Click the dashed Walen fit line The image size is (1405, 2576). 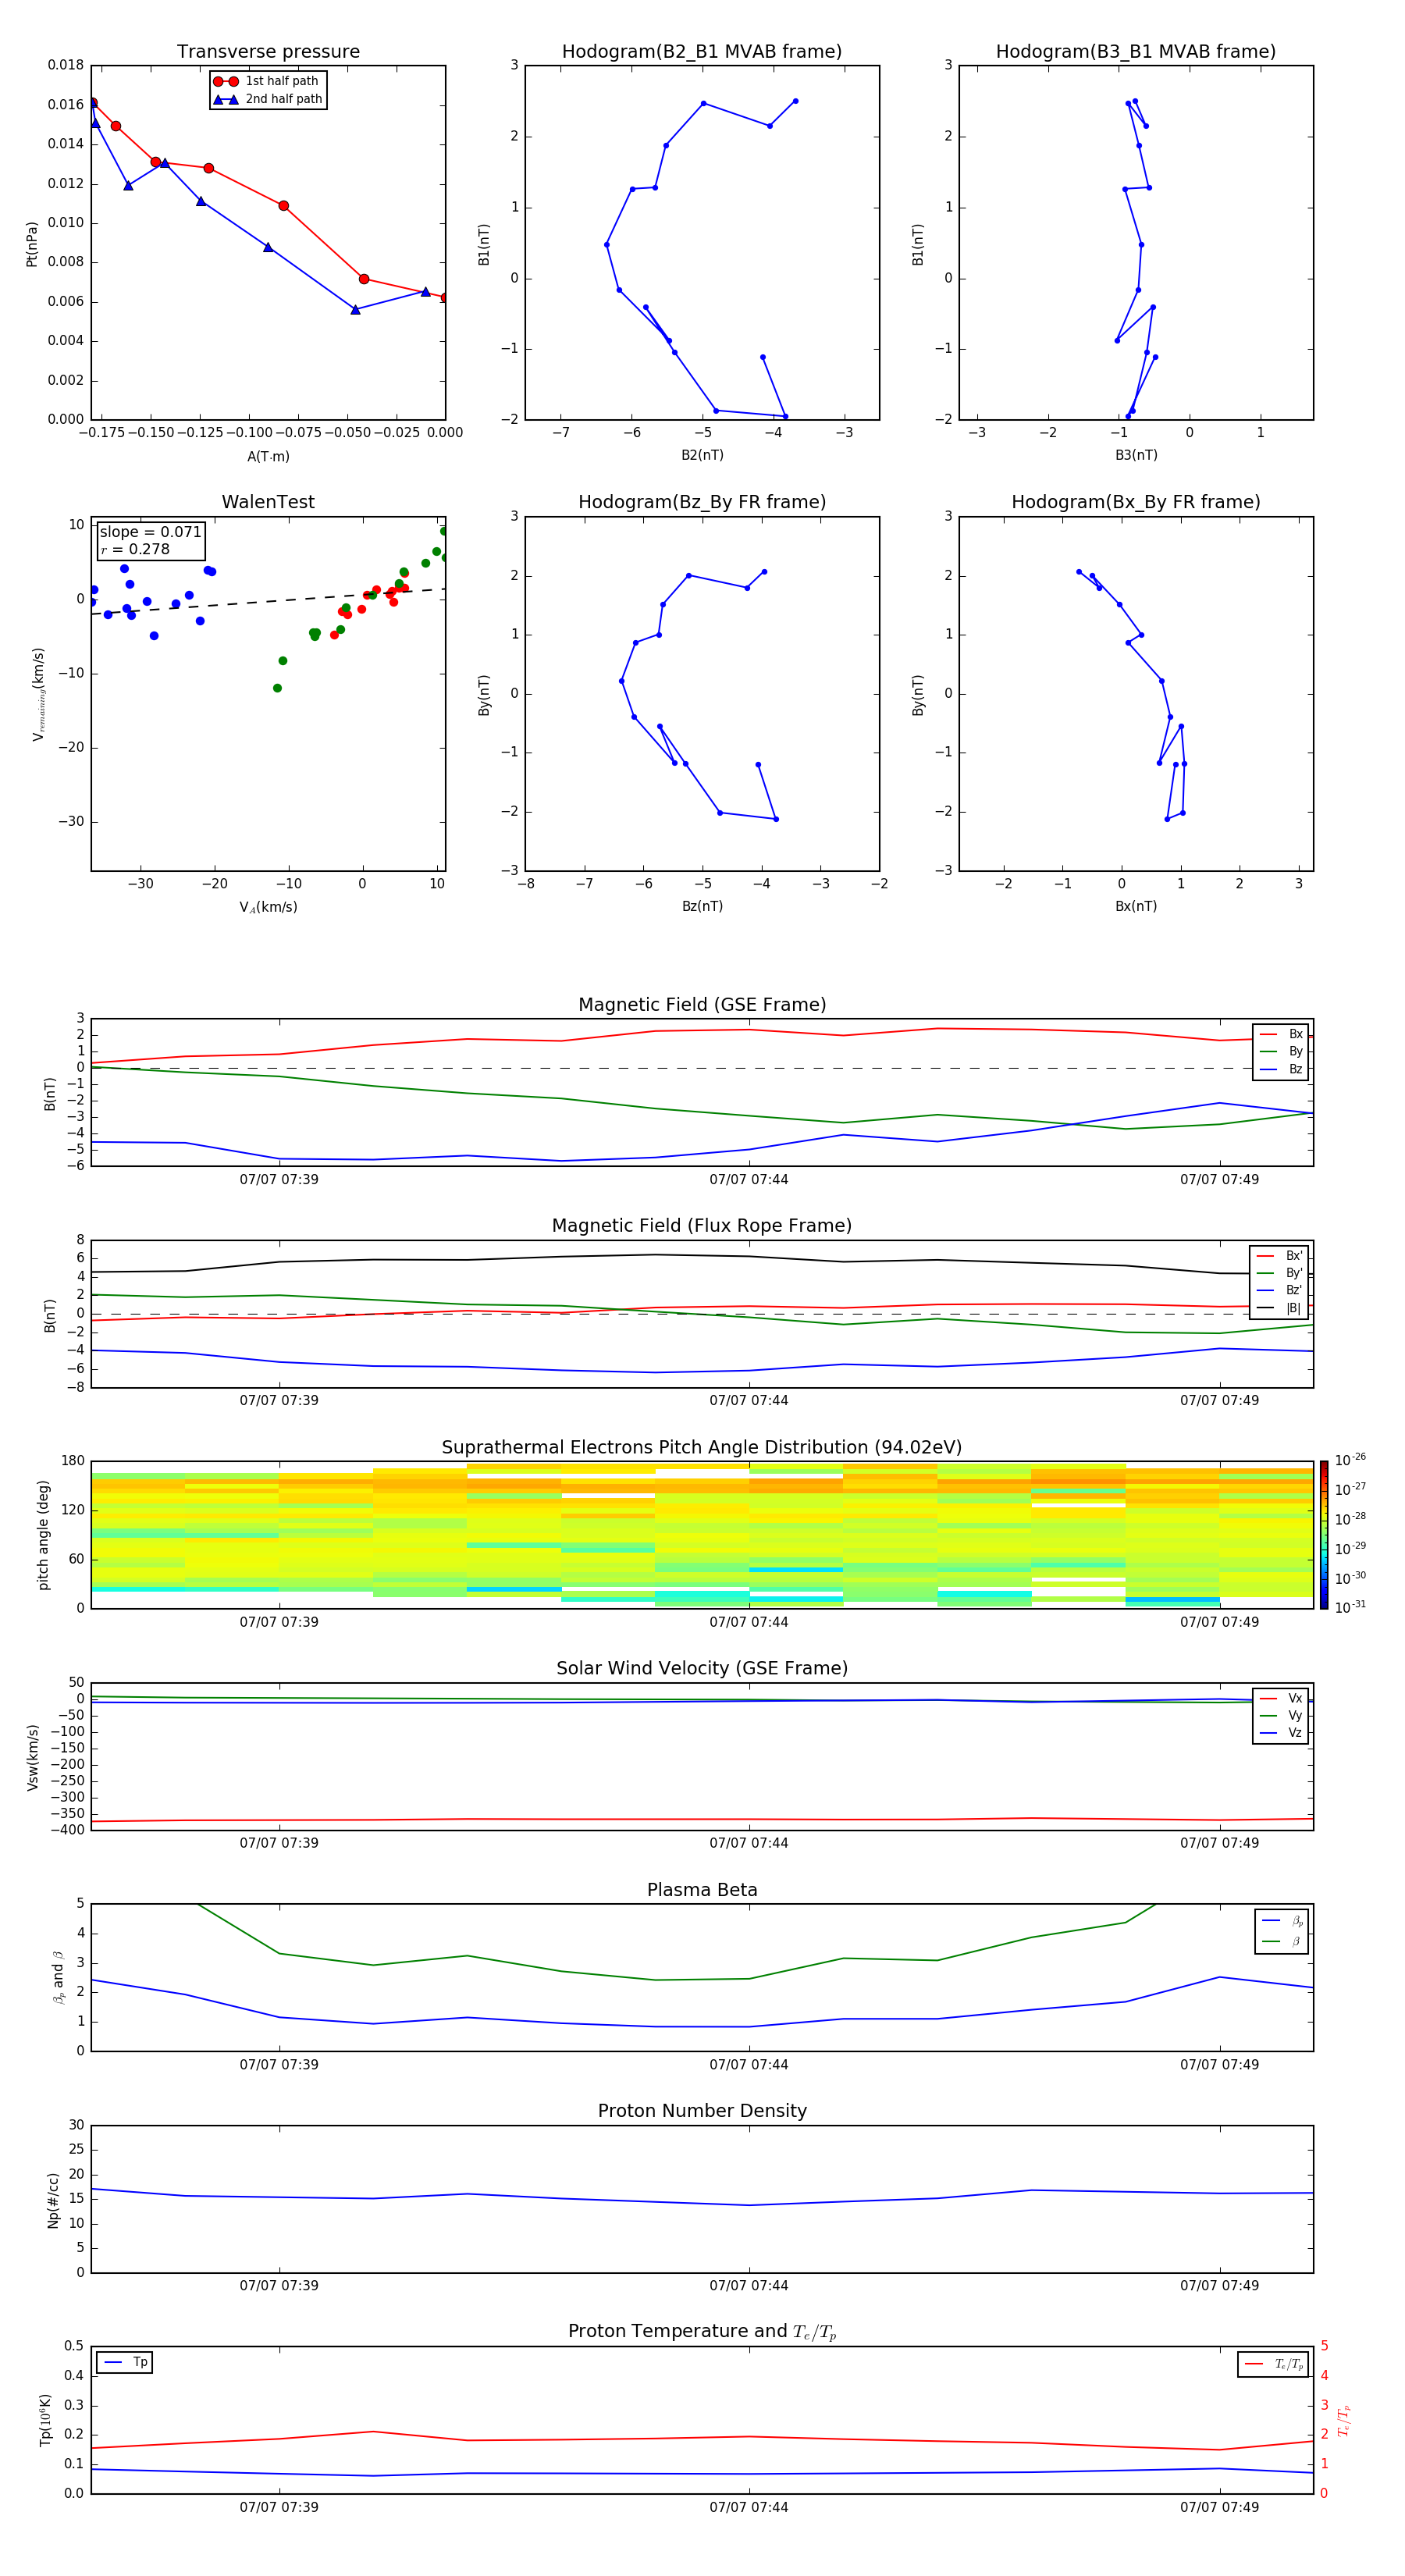268,601
